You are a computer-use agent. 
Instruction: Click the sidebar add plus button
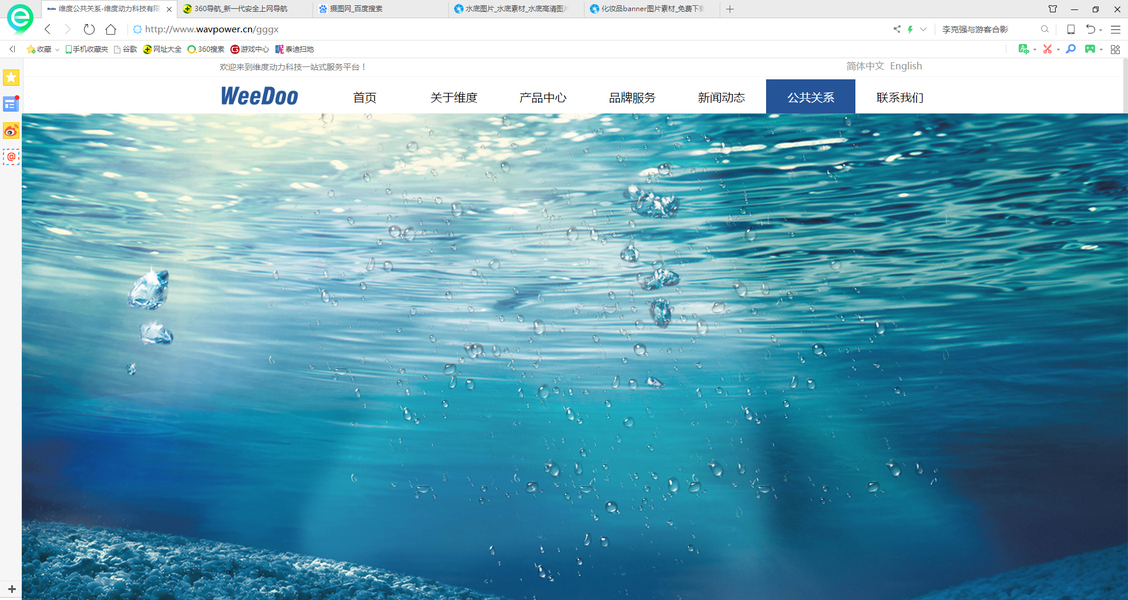click(x=11, y=589)
